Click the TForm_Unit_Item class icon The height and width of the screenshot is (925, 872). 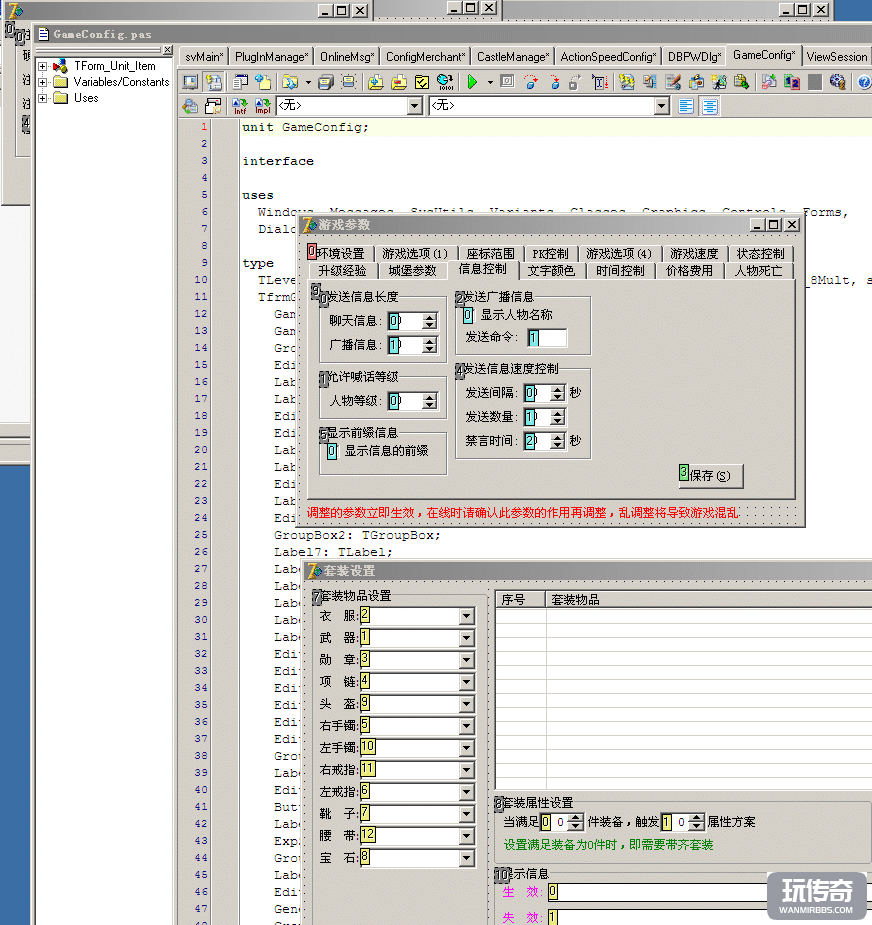point(60,66)
